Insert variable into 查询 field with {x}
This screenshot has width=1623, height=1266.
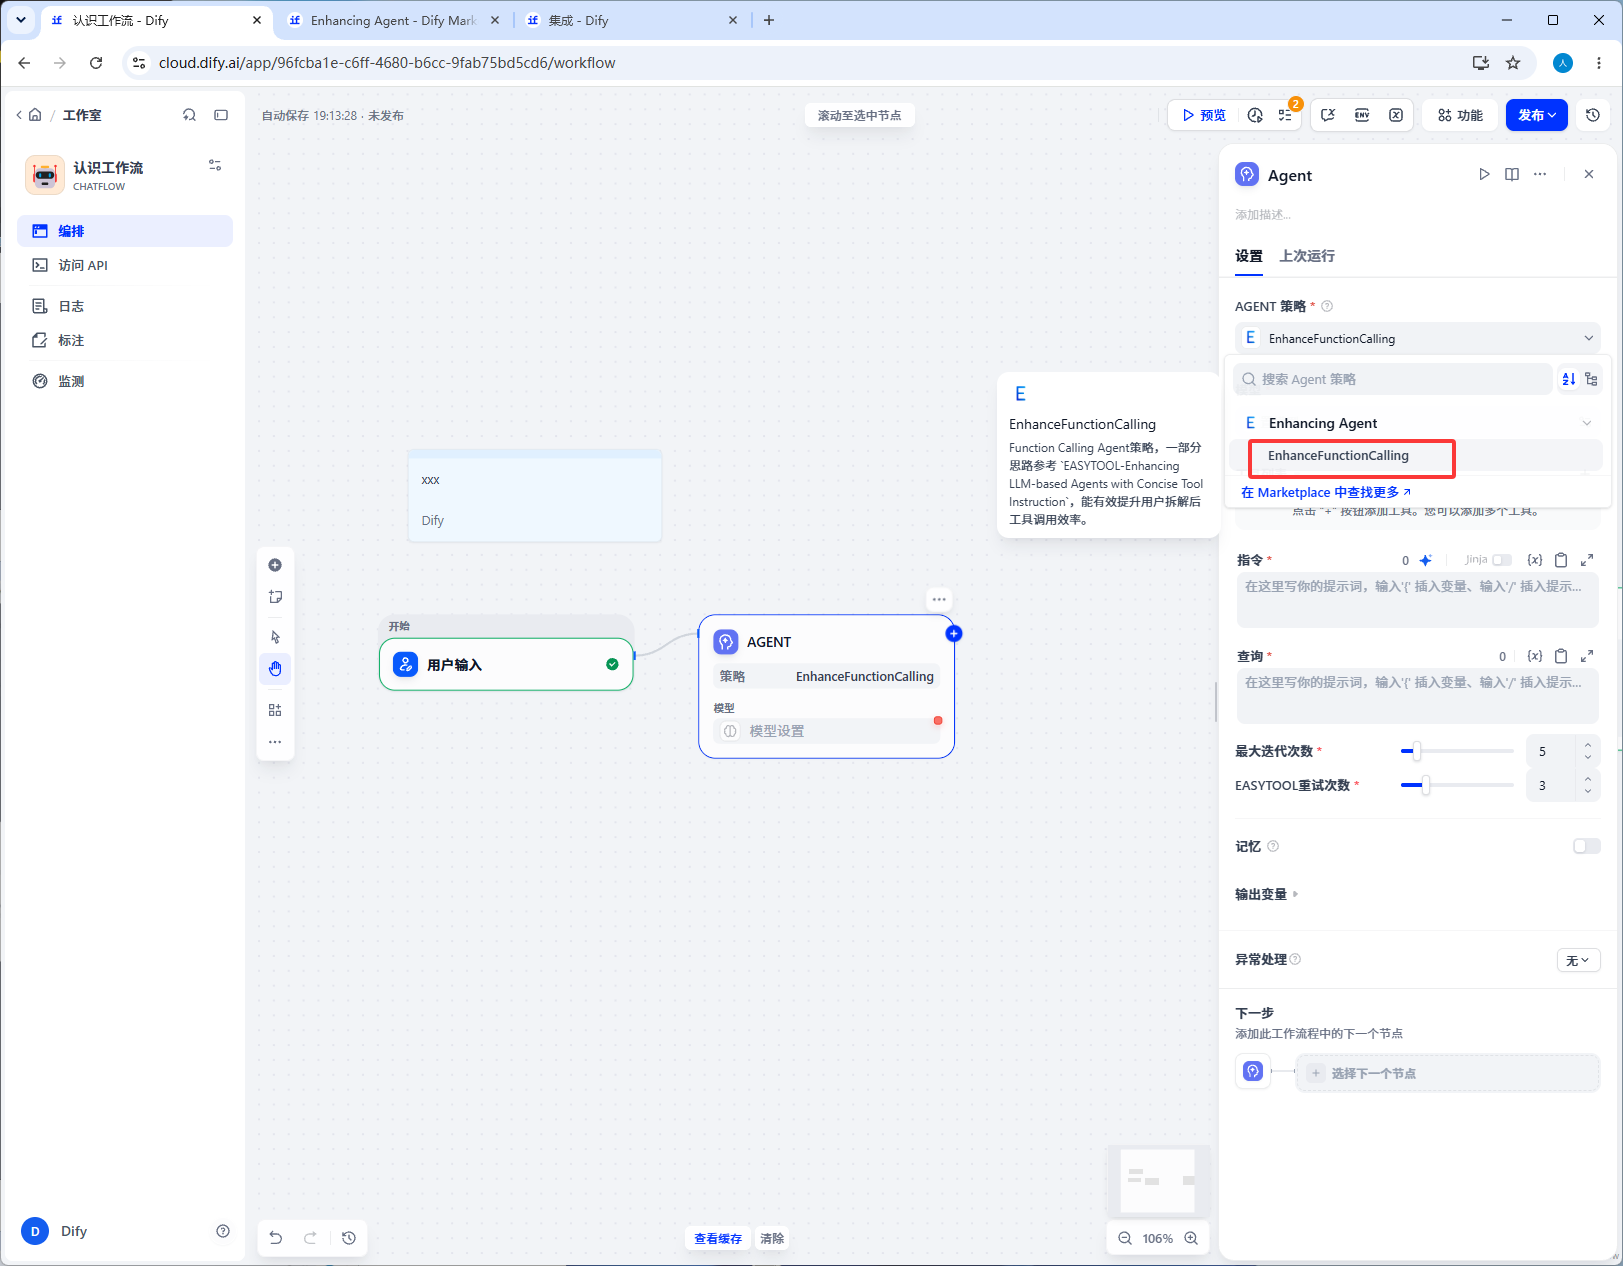coord(1535,656)
